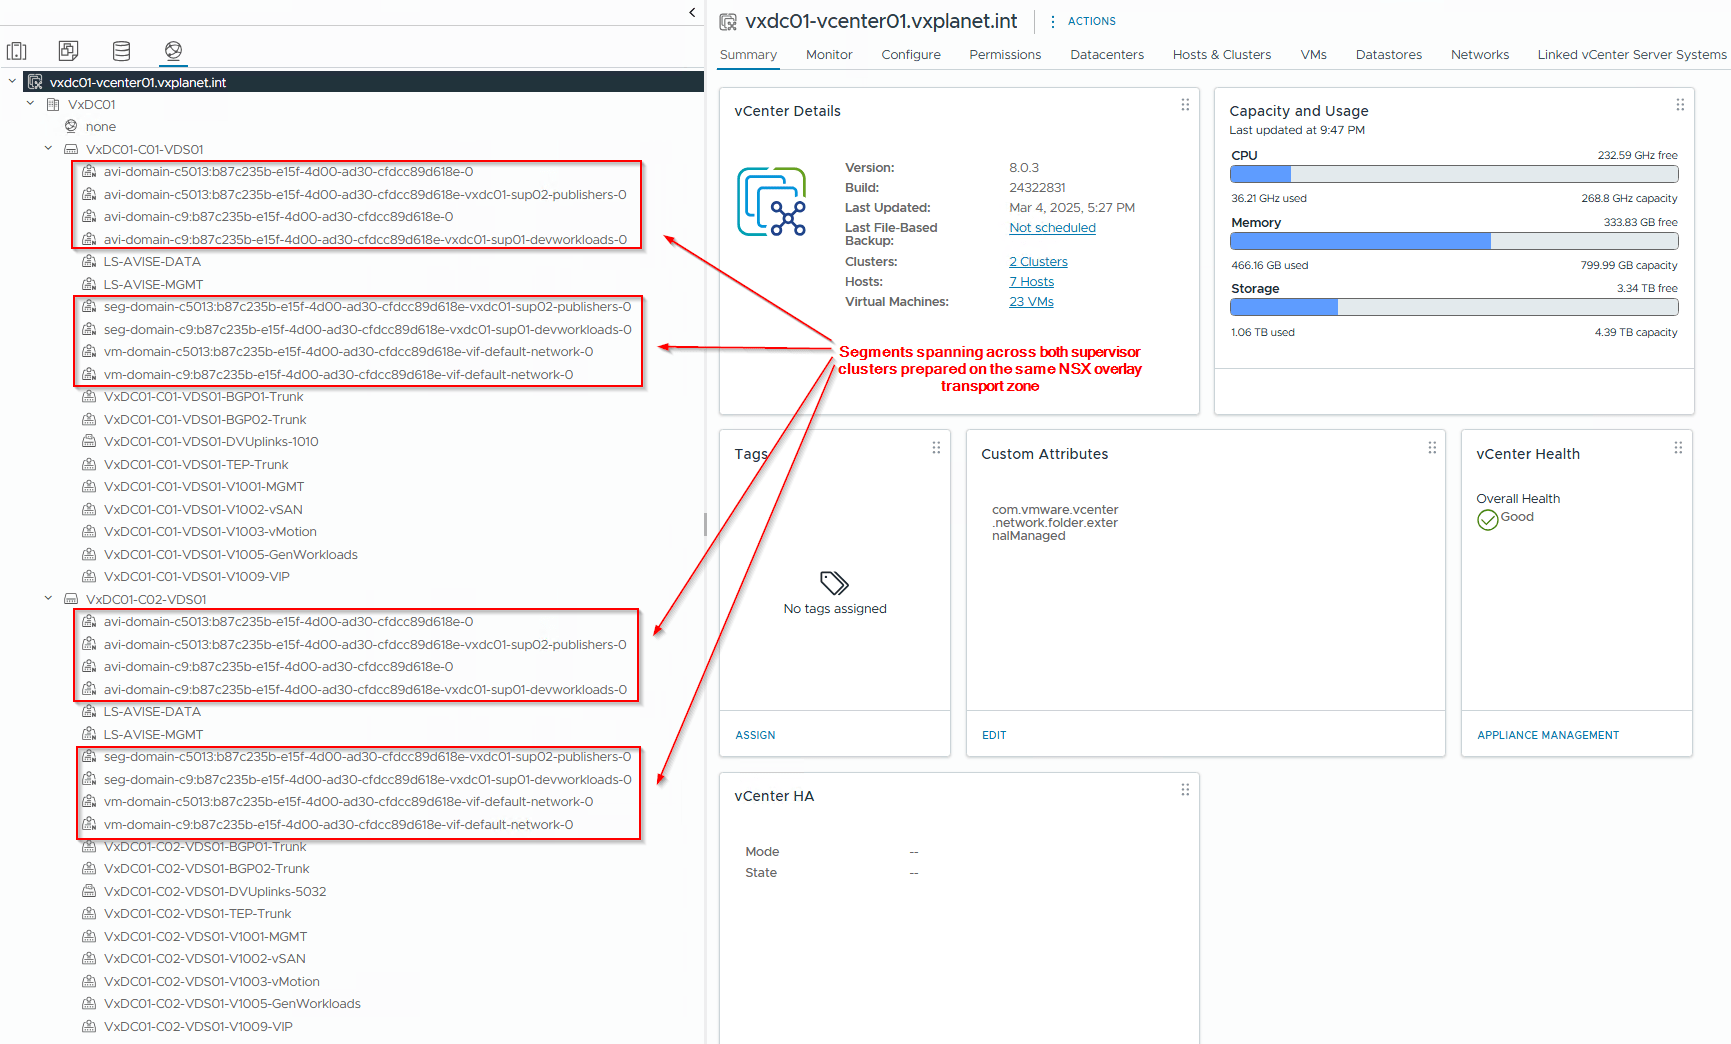The width and height of the screenshot is (1731, 1044).
Task: Click the Storage usage bar
Action: (1454, 307)
